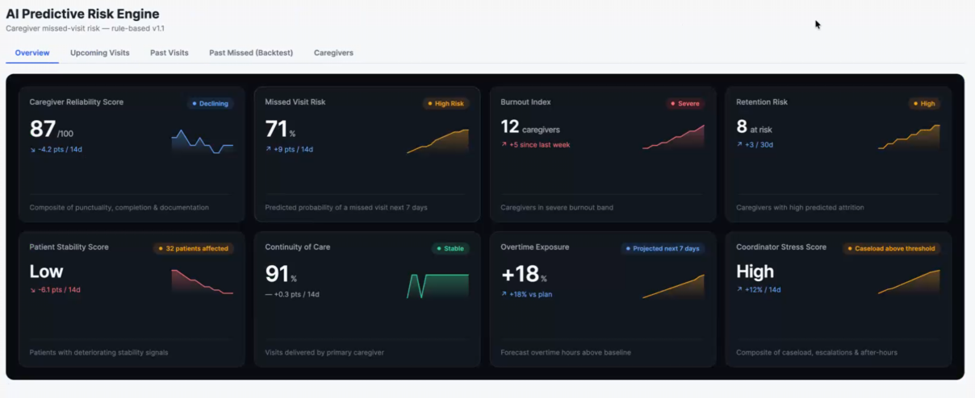975x398 pixels.
Task: Click the red up-arrow beside +5 since last week
Action: tap(504, 144)
